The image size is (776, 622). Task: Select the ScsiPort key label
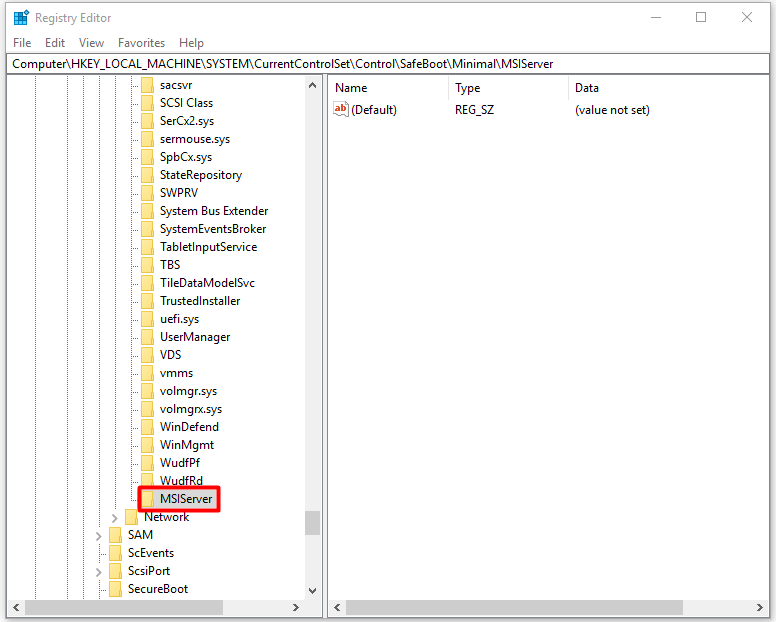click(x=149, y=571)
